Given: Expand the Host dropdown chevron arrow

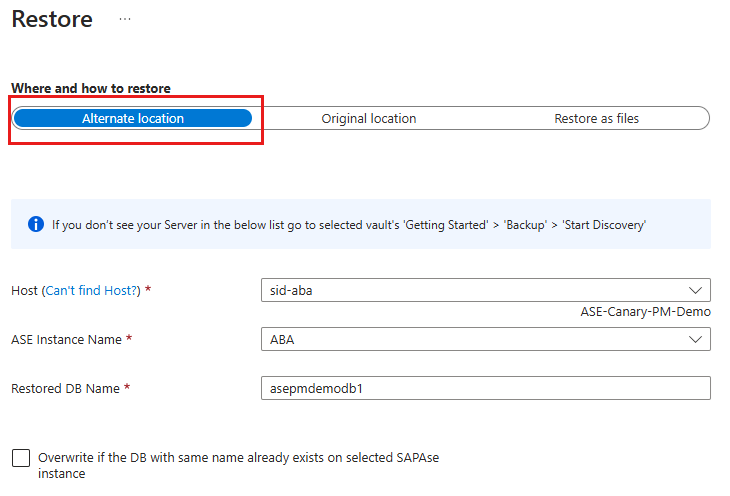Looking at the screenshot, I should 695,290.
